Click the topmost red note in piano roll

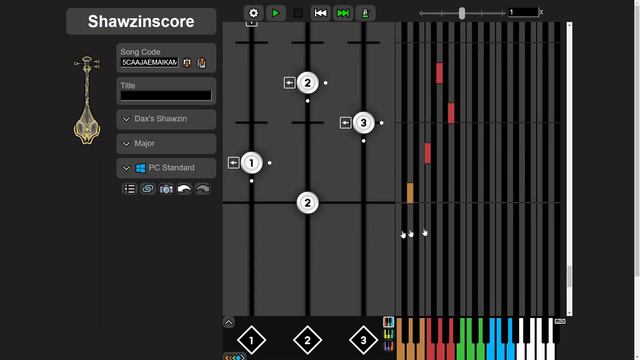pos(439,73)
